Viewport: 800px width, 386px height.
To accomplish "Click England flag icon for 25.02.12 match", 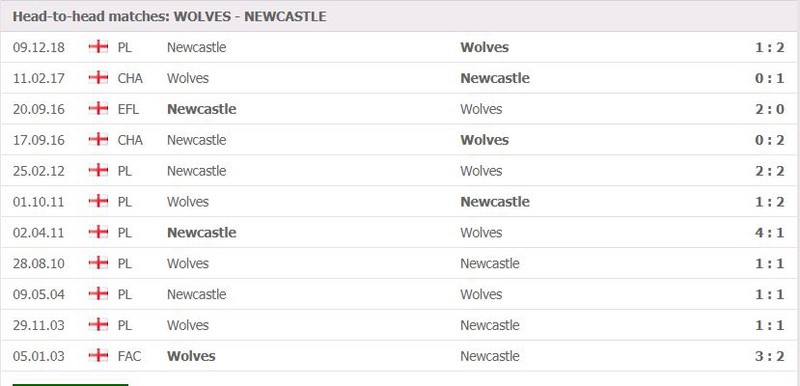I will click(x=98, y=170).
